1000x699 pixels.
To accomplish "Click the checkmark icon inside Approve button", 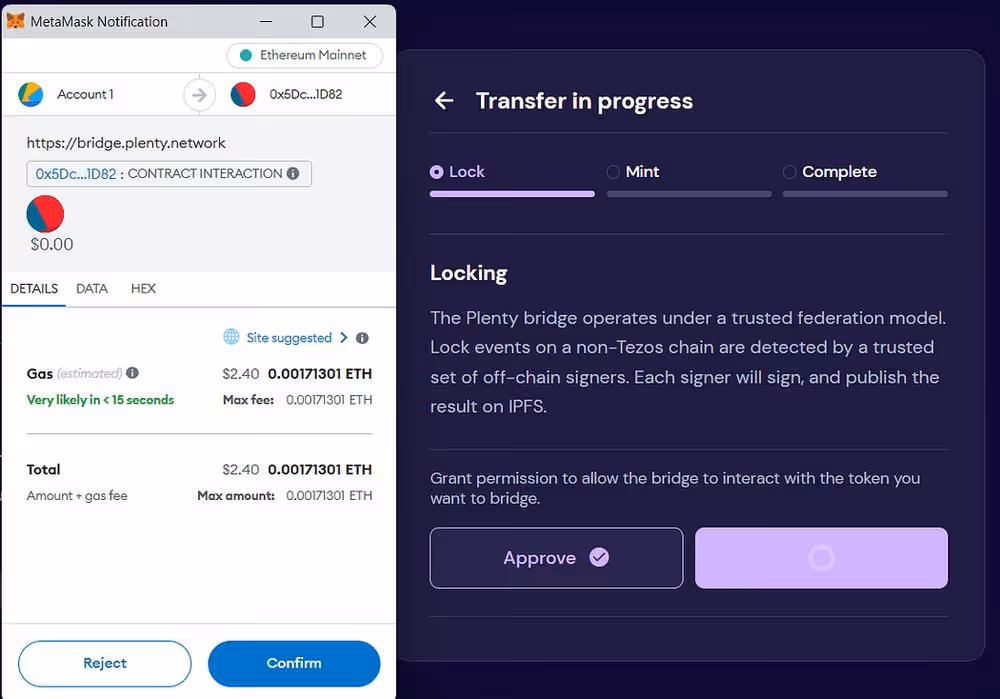I will (x=599, y=557).
